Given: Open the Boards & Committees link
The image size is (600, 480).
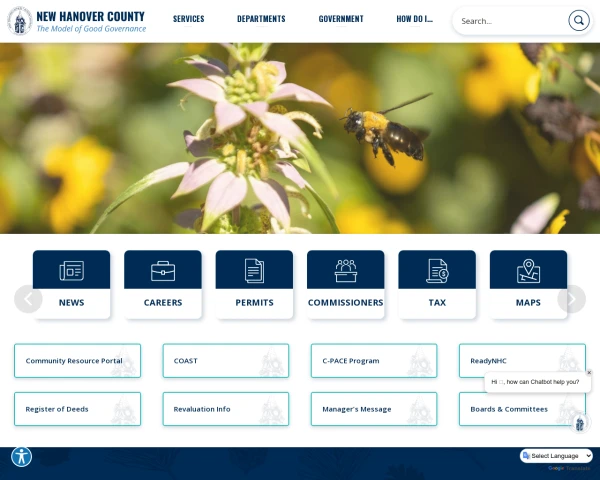Looking at the screenshot, I should coord(522,409).
